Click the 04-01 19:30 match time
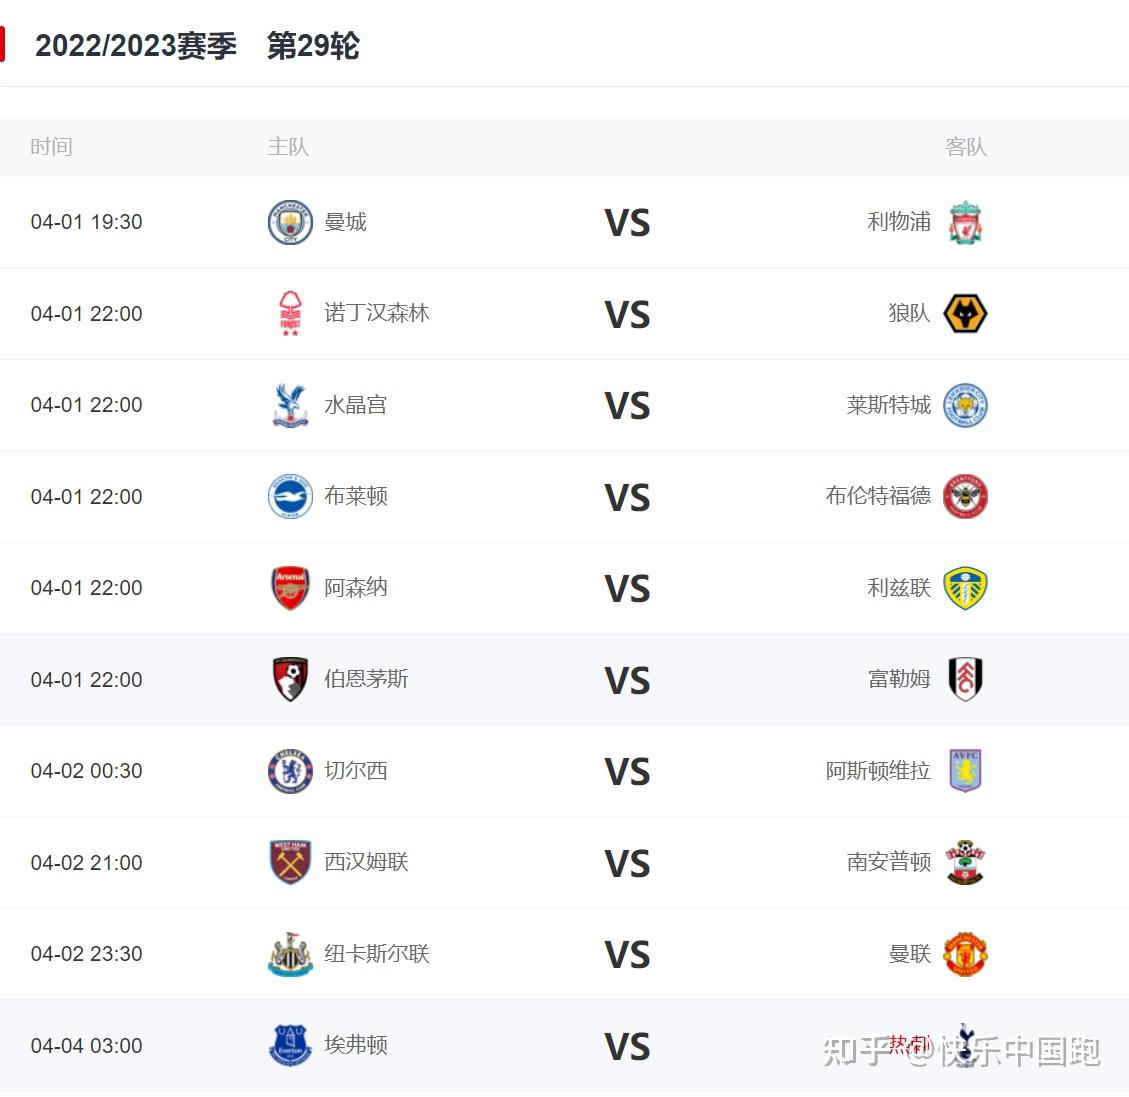 point(86,222)
